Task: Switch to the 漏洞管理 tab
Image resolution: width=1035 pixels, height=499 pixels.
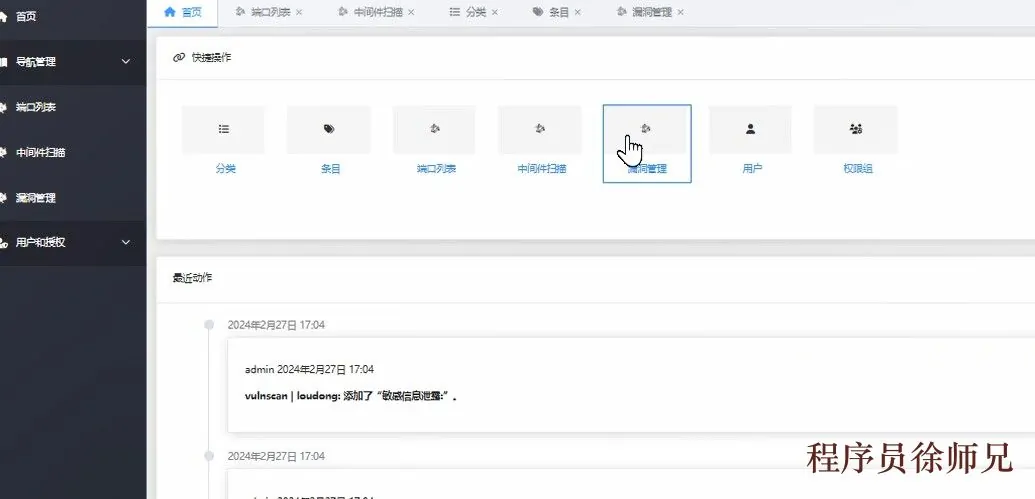Action: (650, 12)
